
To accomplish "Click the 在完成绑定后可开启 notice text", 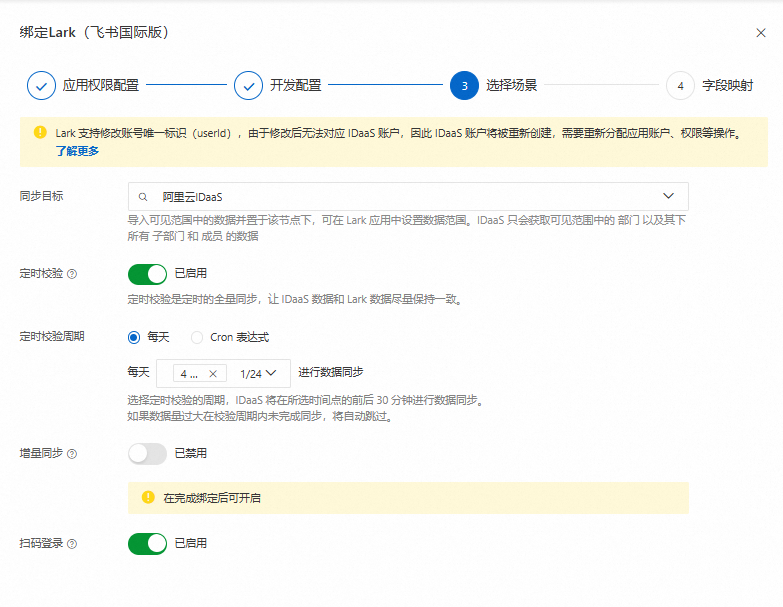I will pyautogui.click(x=212, y=498).
